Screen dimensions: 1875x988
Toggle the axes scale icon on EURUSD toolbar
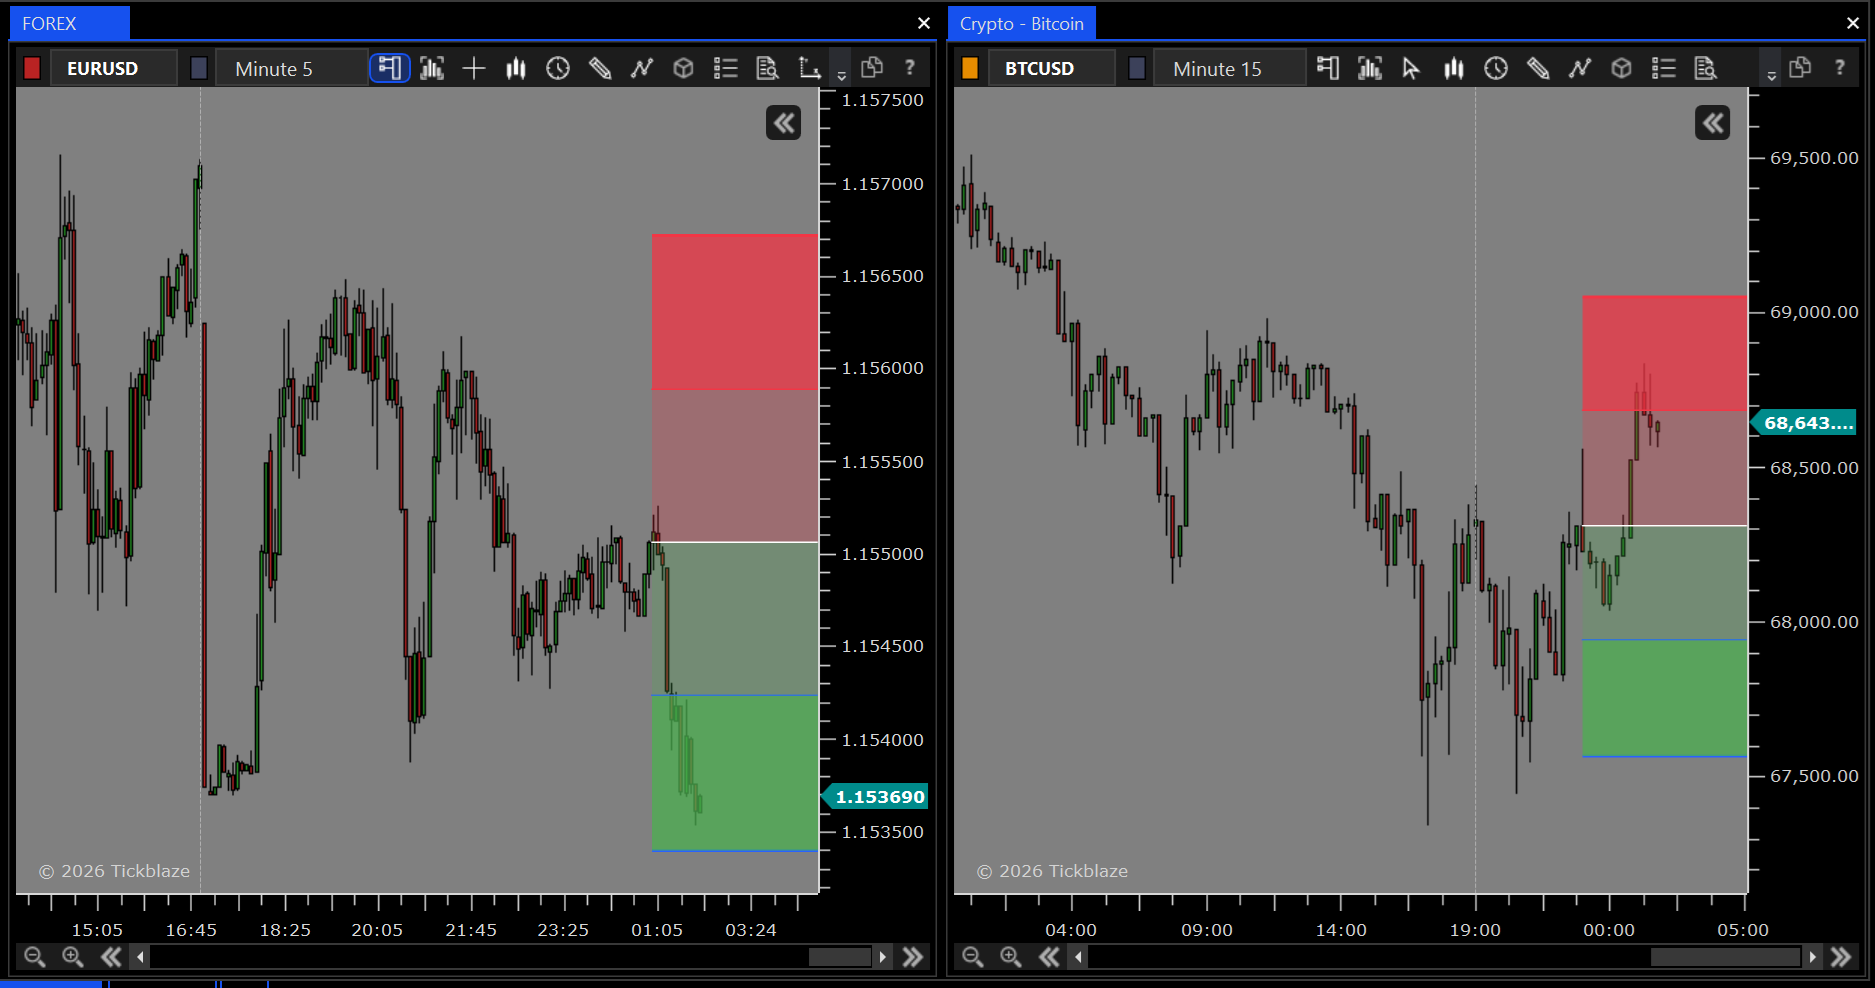(809, 68)
